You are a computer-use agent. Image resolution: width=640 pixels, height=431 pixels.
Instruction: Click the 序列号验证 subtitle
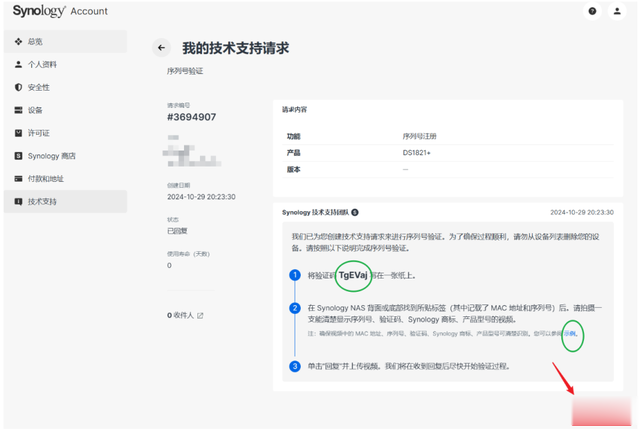click(x=185, y=71)
